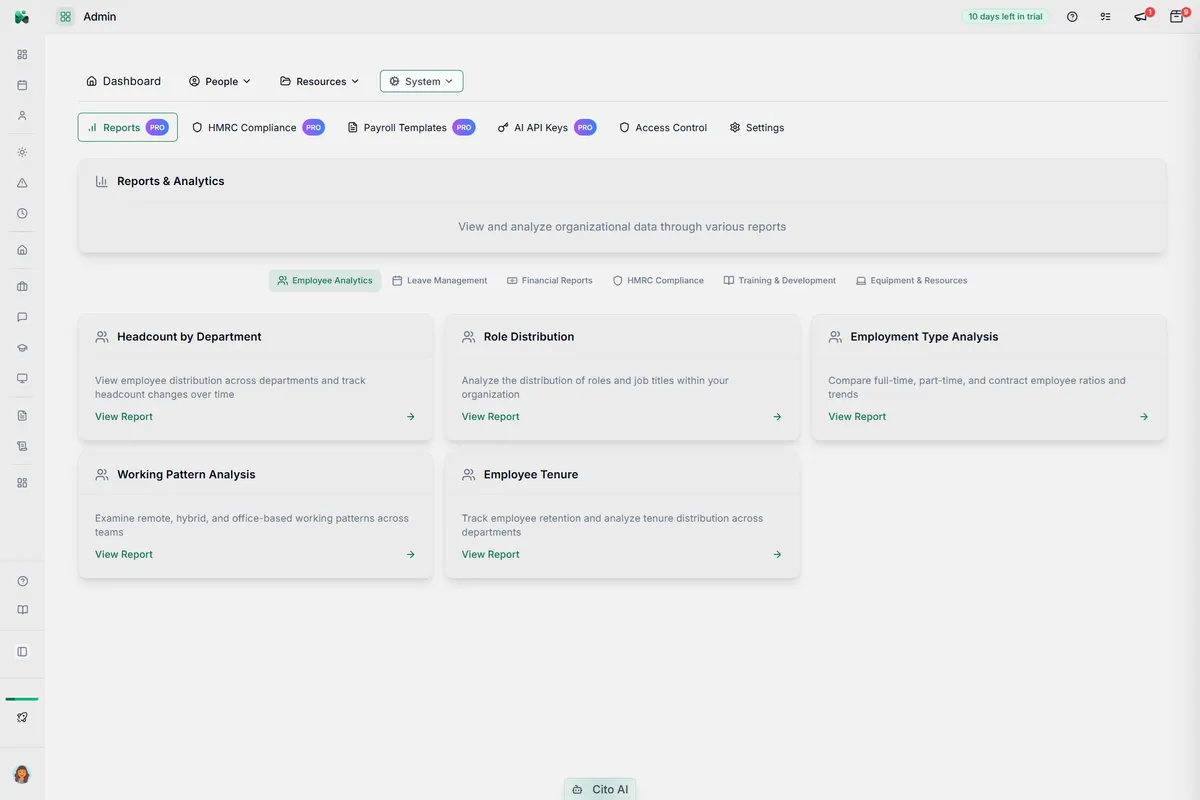Switch to Leave Management reports
Viewport: 1200px width, 800px height.
tap(440, 281)
